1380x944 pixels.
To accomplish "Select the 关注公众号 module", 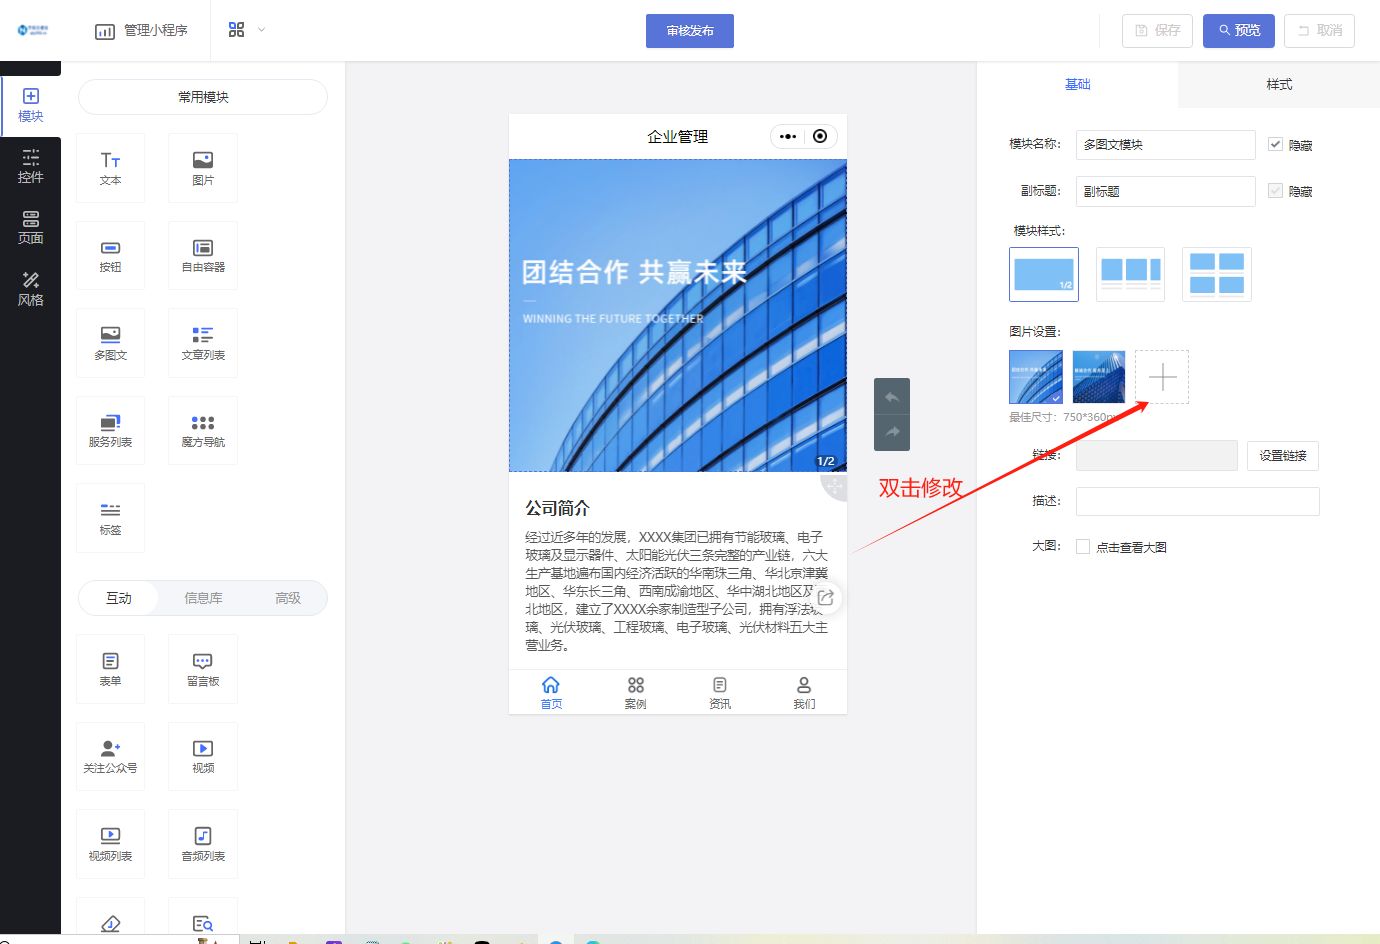I will 110,756.
